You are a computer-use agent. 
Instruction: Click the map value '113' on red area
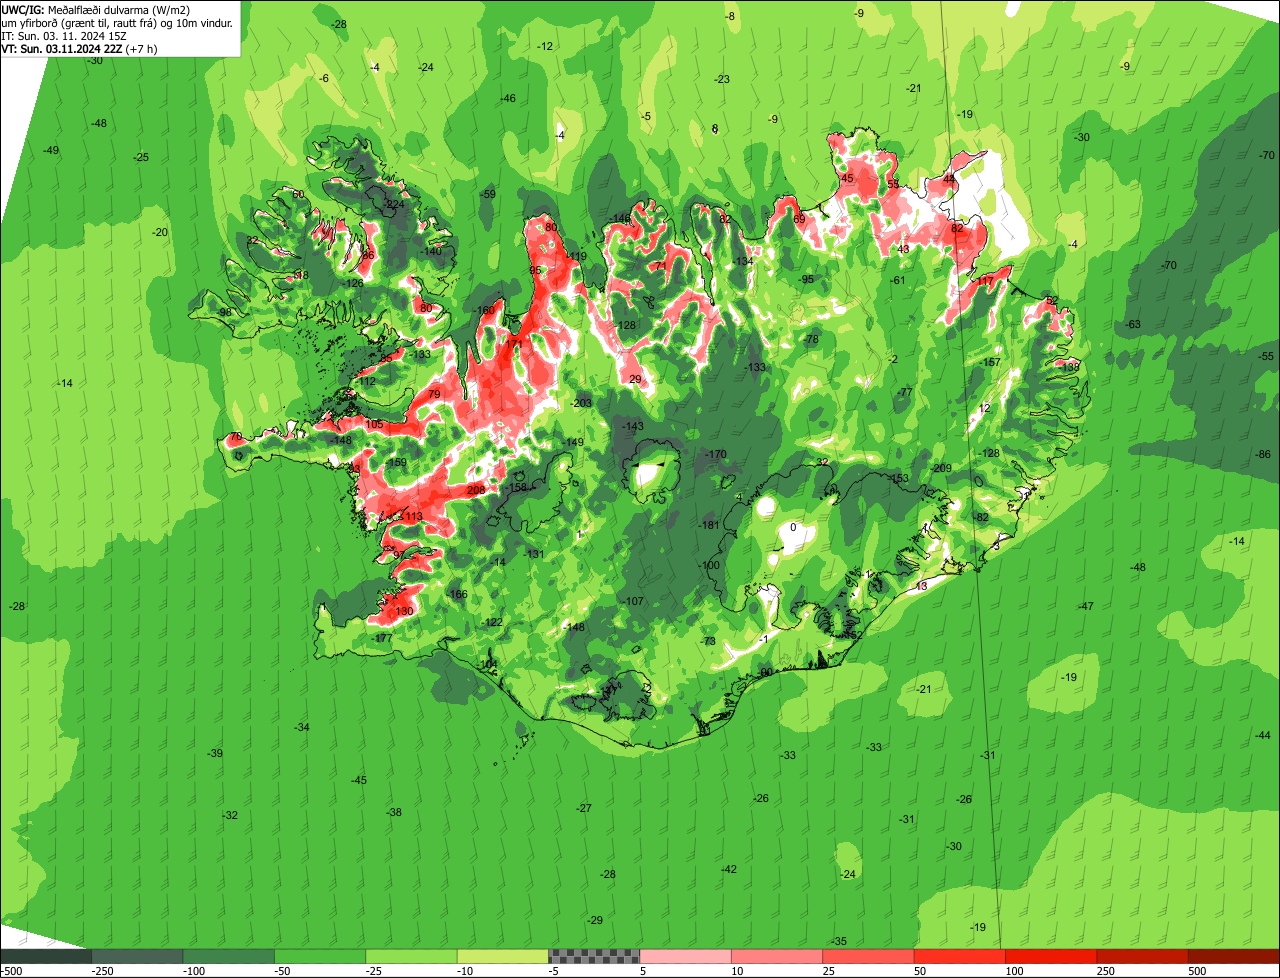pyautogui.click(x=414, y=516)
